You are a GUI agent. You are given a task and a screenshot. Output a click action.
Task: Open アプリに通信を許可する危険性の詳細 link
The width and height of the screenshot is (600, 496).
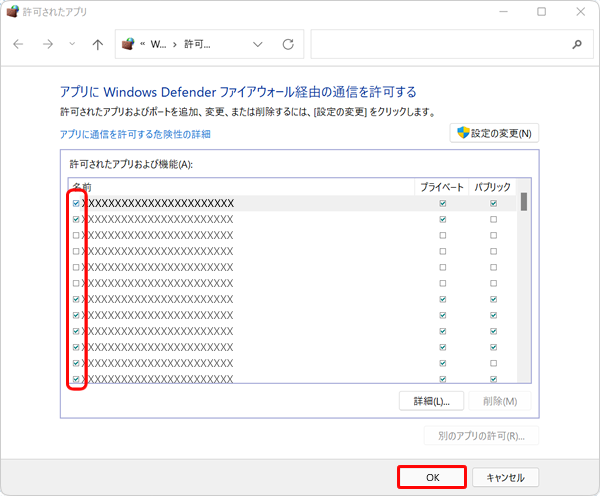pyautogui.click(x=135, y=133)
